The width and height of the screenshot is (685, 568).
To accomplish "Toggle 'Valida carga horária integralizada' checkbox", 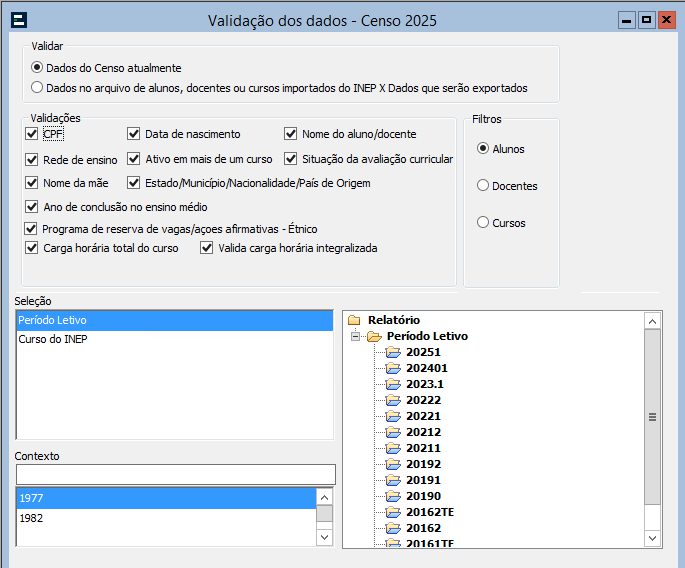I will pos(206,248).
